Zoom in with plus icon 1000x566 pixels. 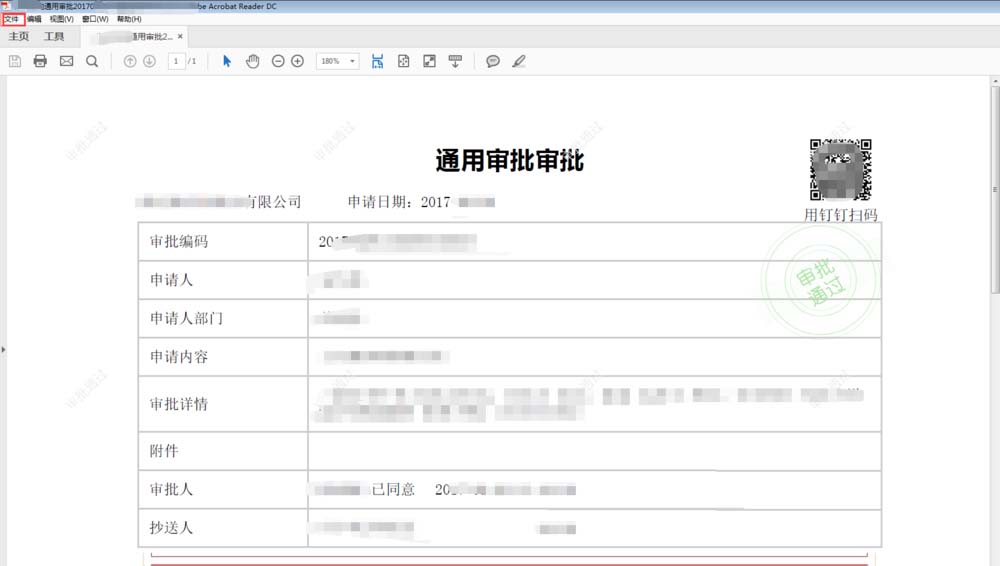click(297, 61)
